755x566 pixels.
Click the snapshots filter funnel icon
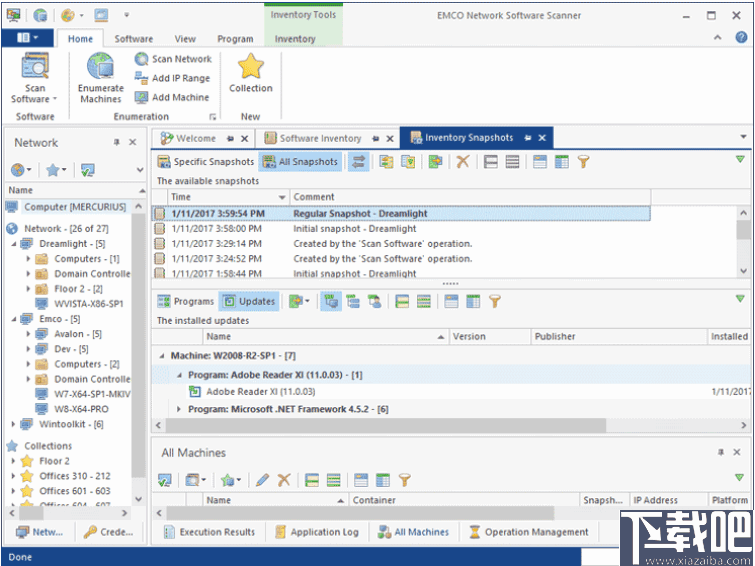[x=584, y=162]
